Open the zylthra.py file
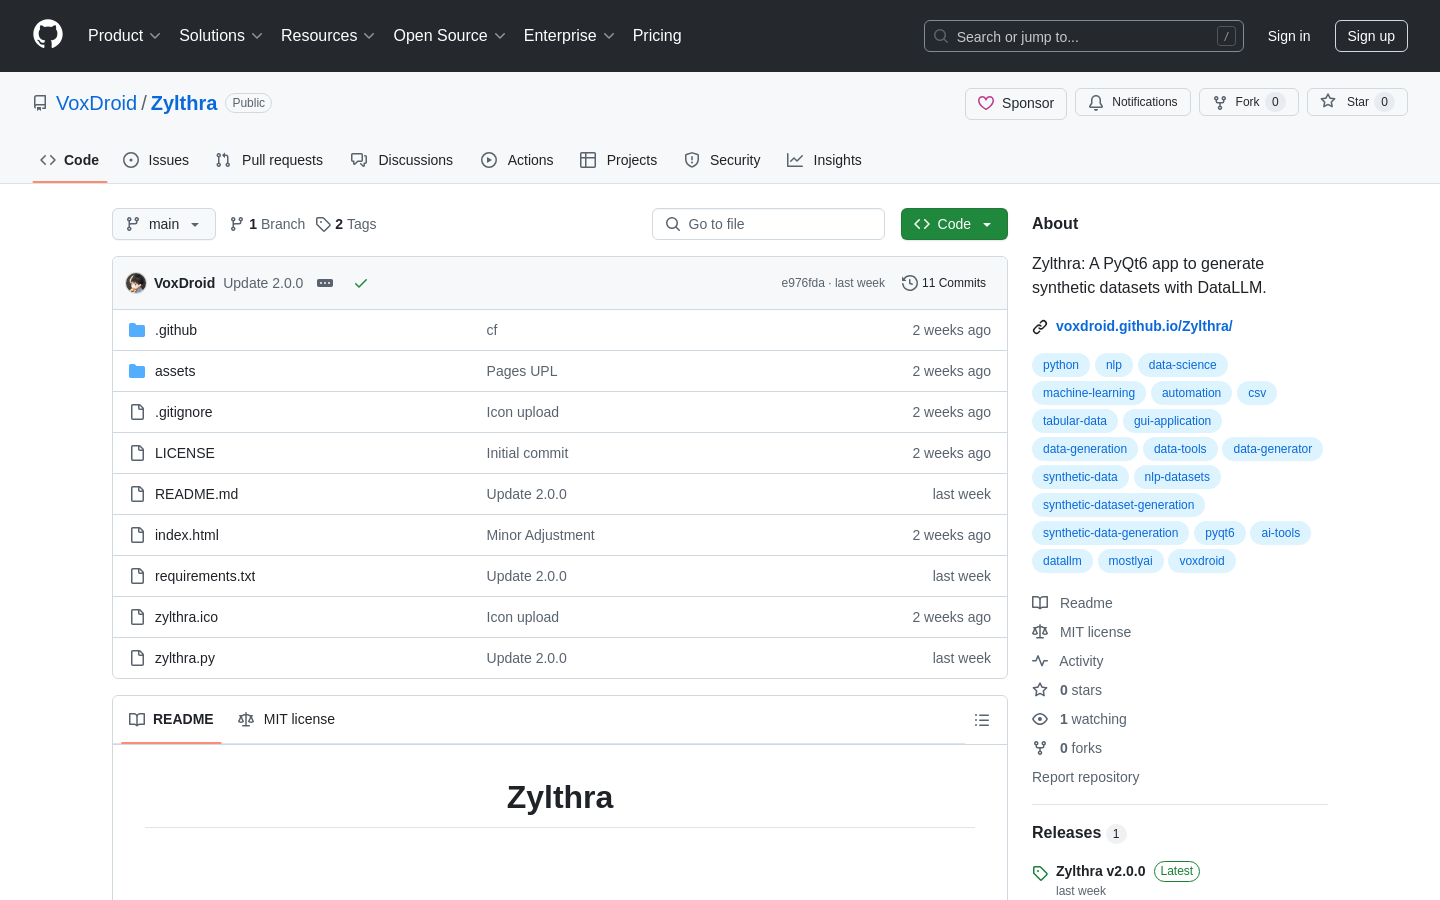The height and width of the screenshot is (900, 1440). point(185,658)
